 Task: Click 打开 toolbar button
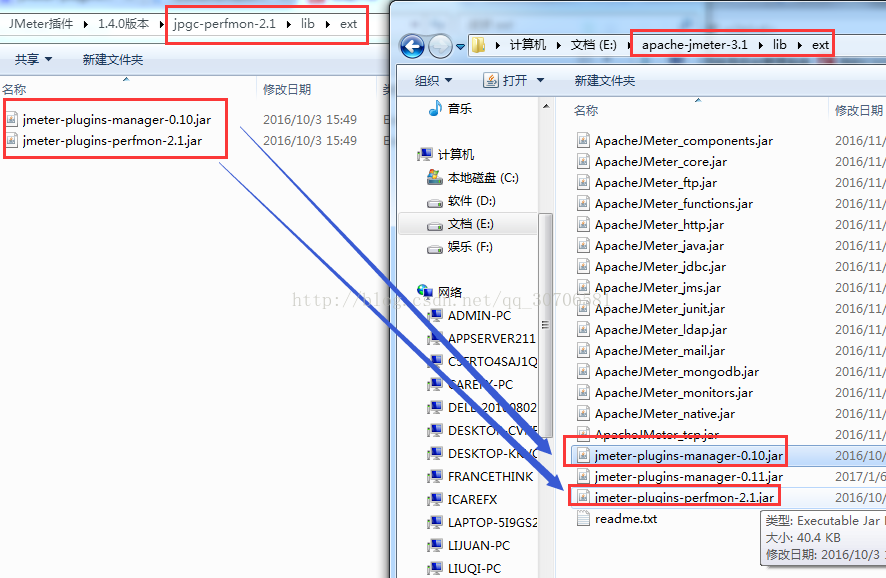click(505, 81)
